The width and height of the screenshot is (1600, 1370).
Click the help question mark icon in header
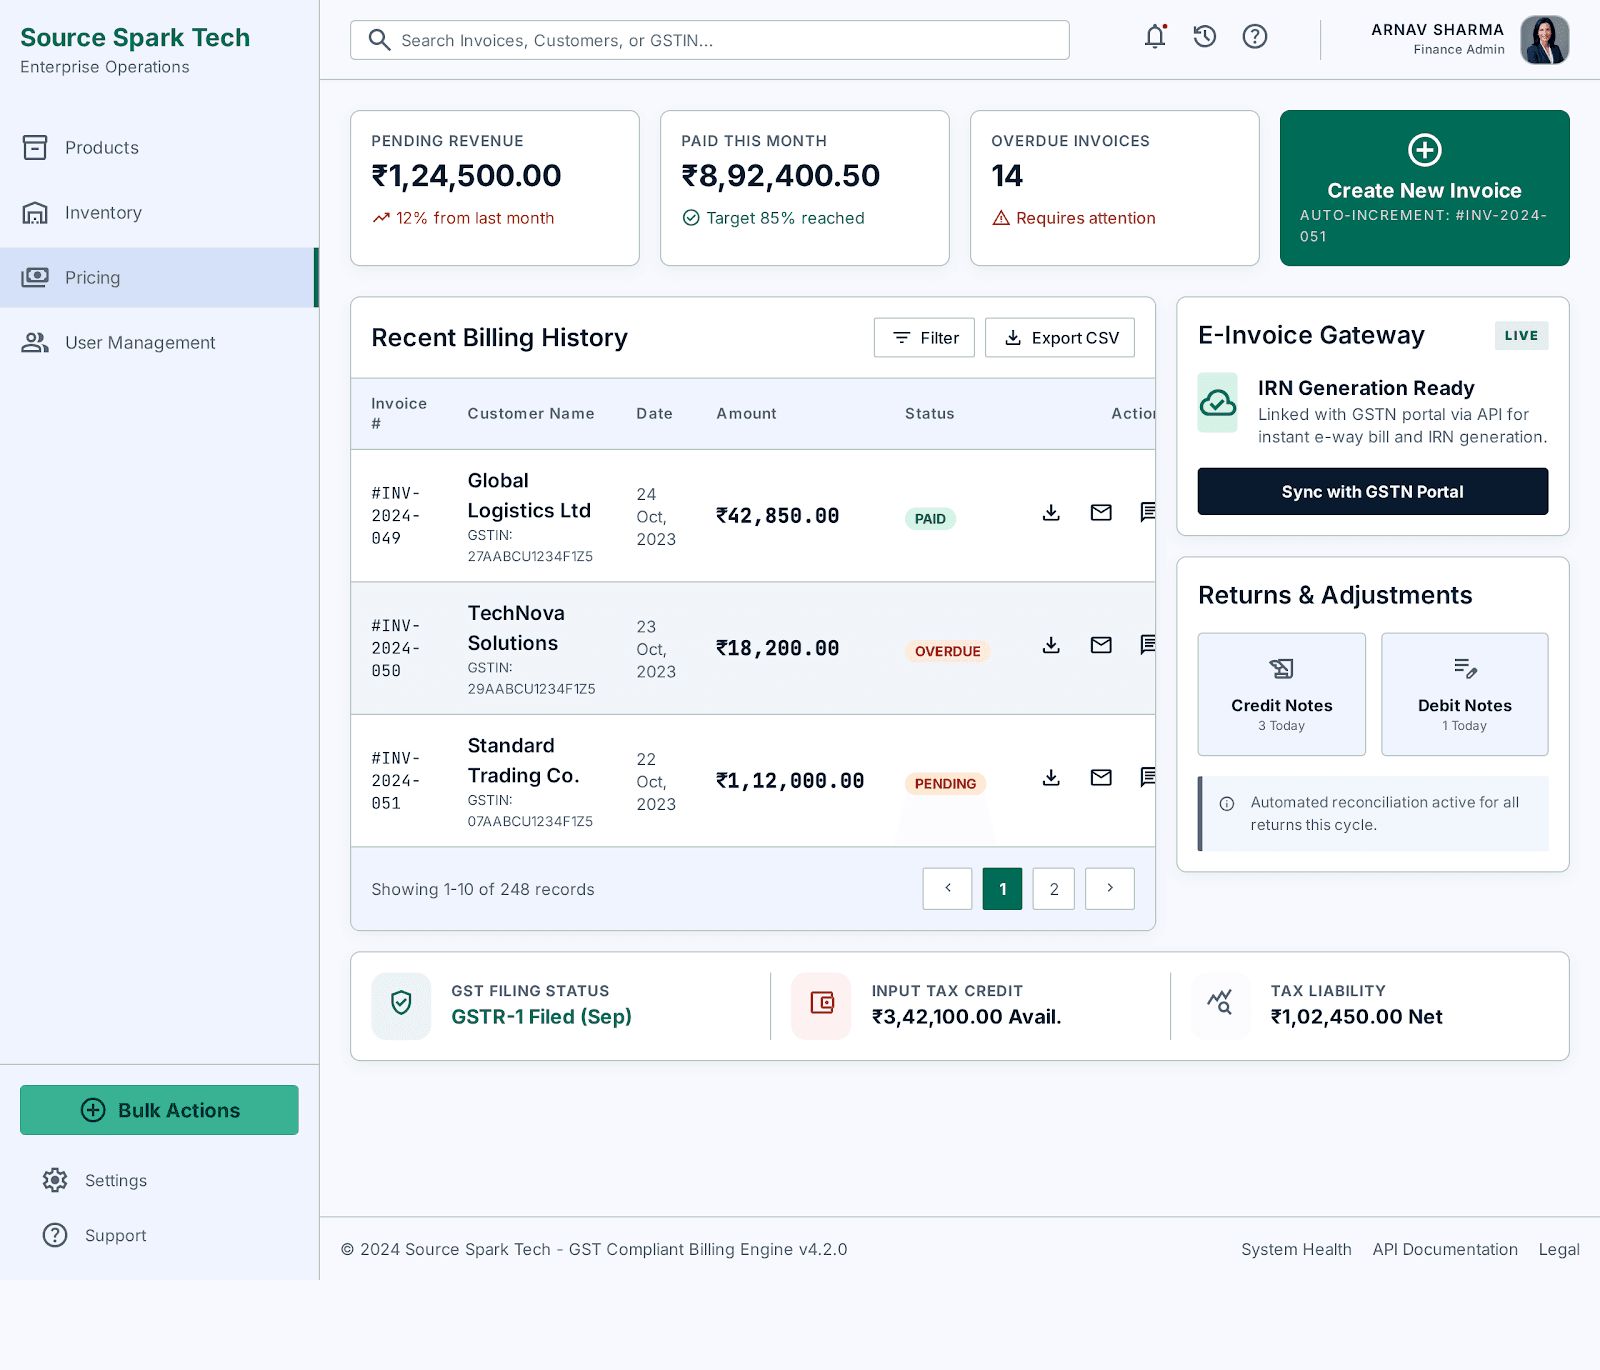tap(1255, 37)
